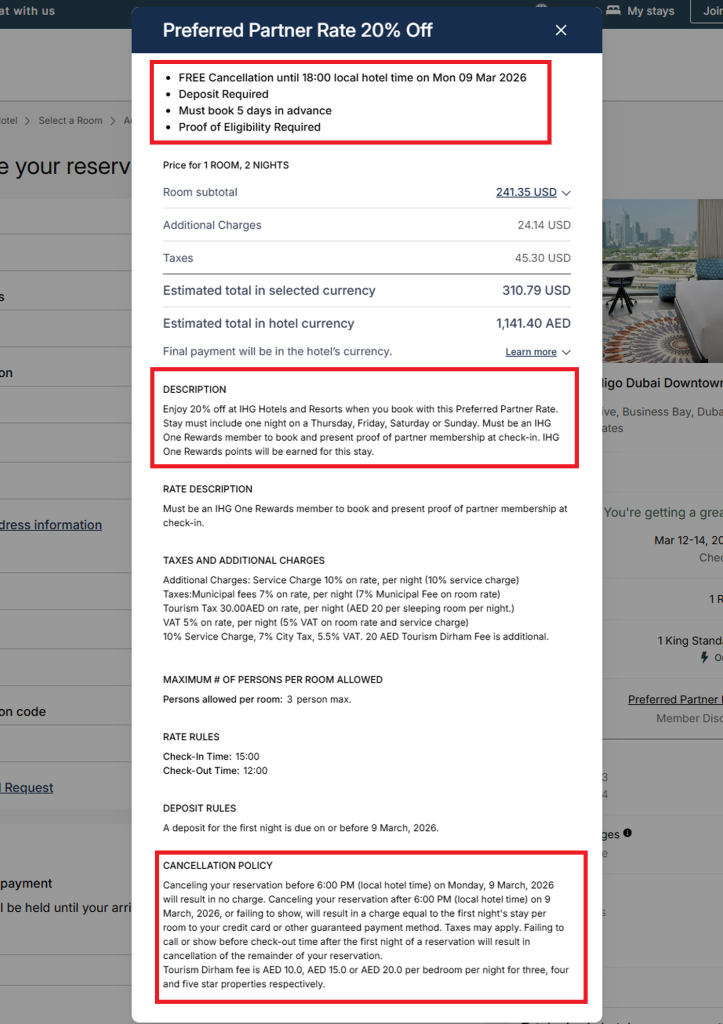Click the 'with us' header menu item
The height and width of the screenshot is (1024, 723).
[x=28, y=11]
